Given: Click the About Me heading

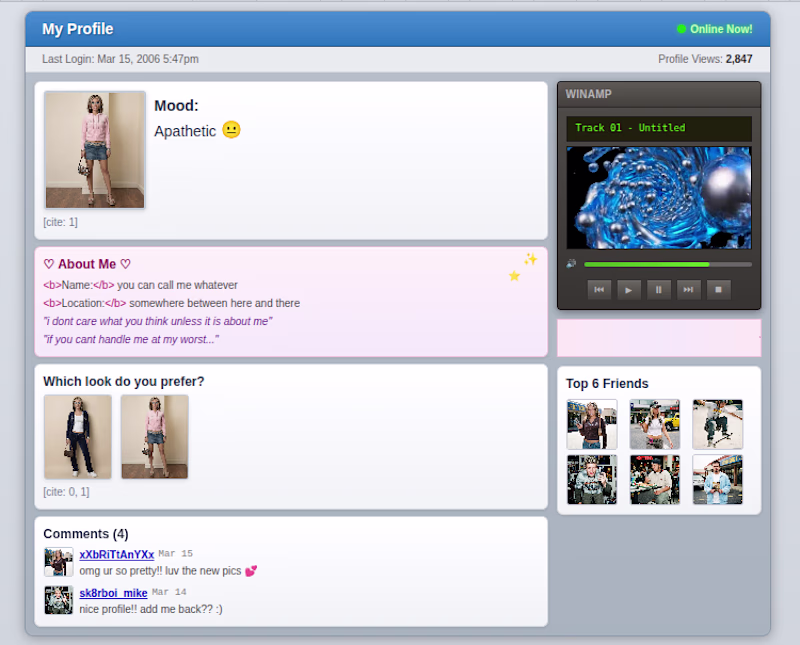Looking at the screenshot, I should click(87, 264).
